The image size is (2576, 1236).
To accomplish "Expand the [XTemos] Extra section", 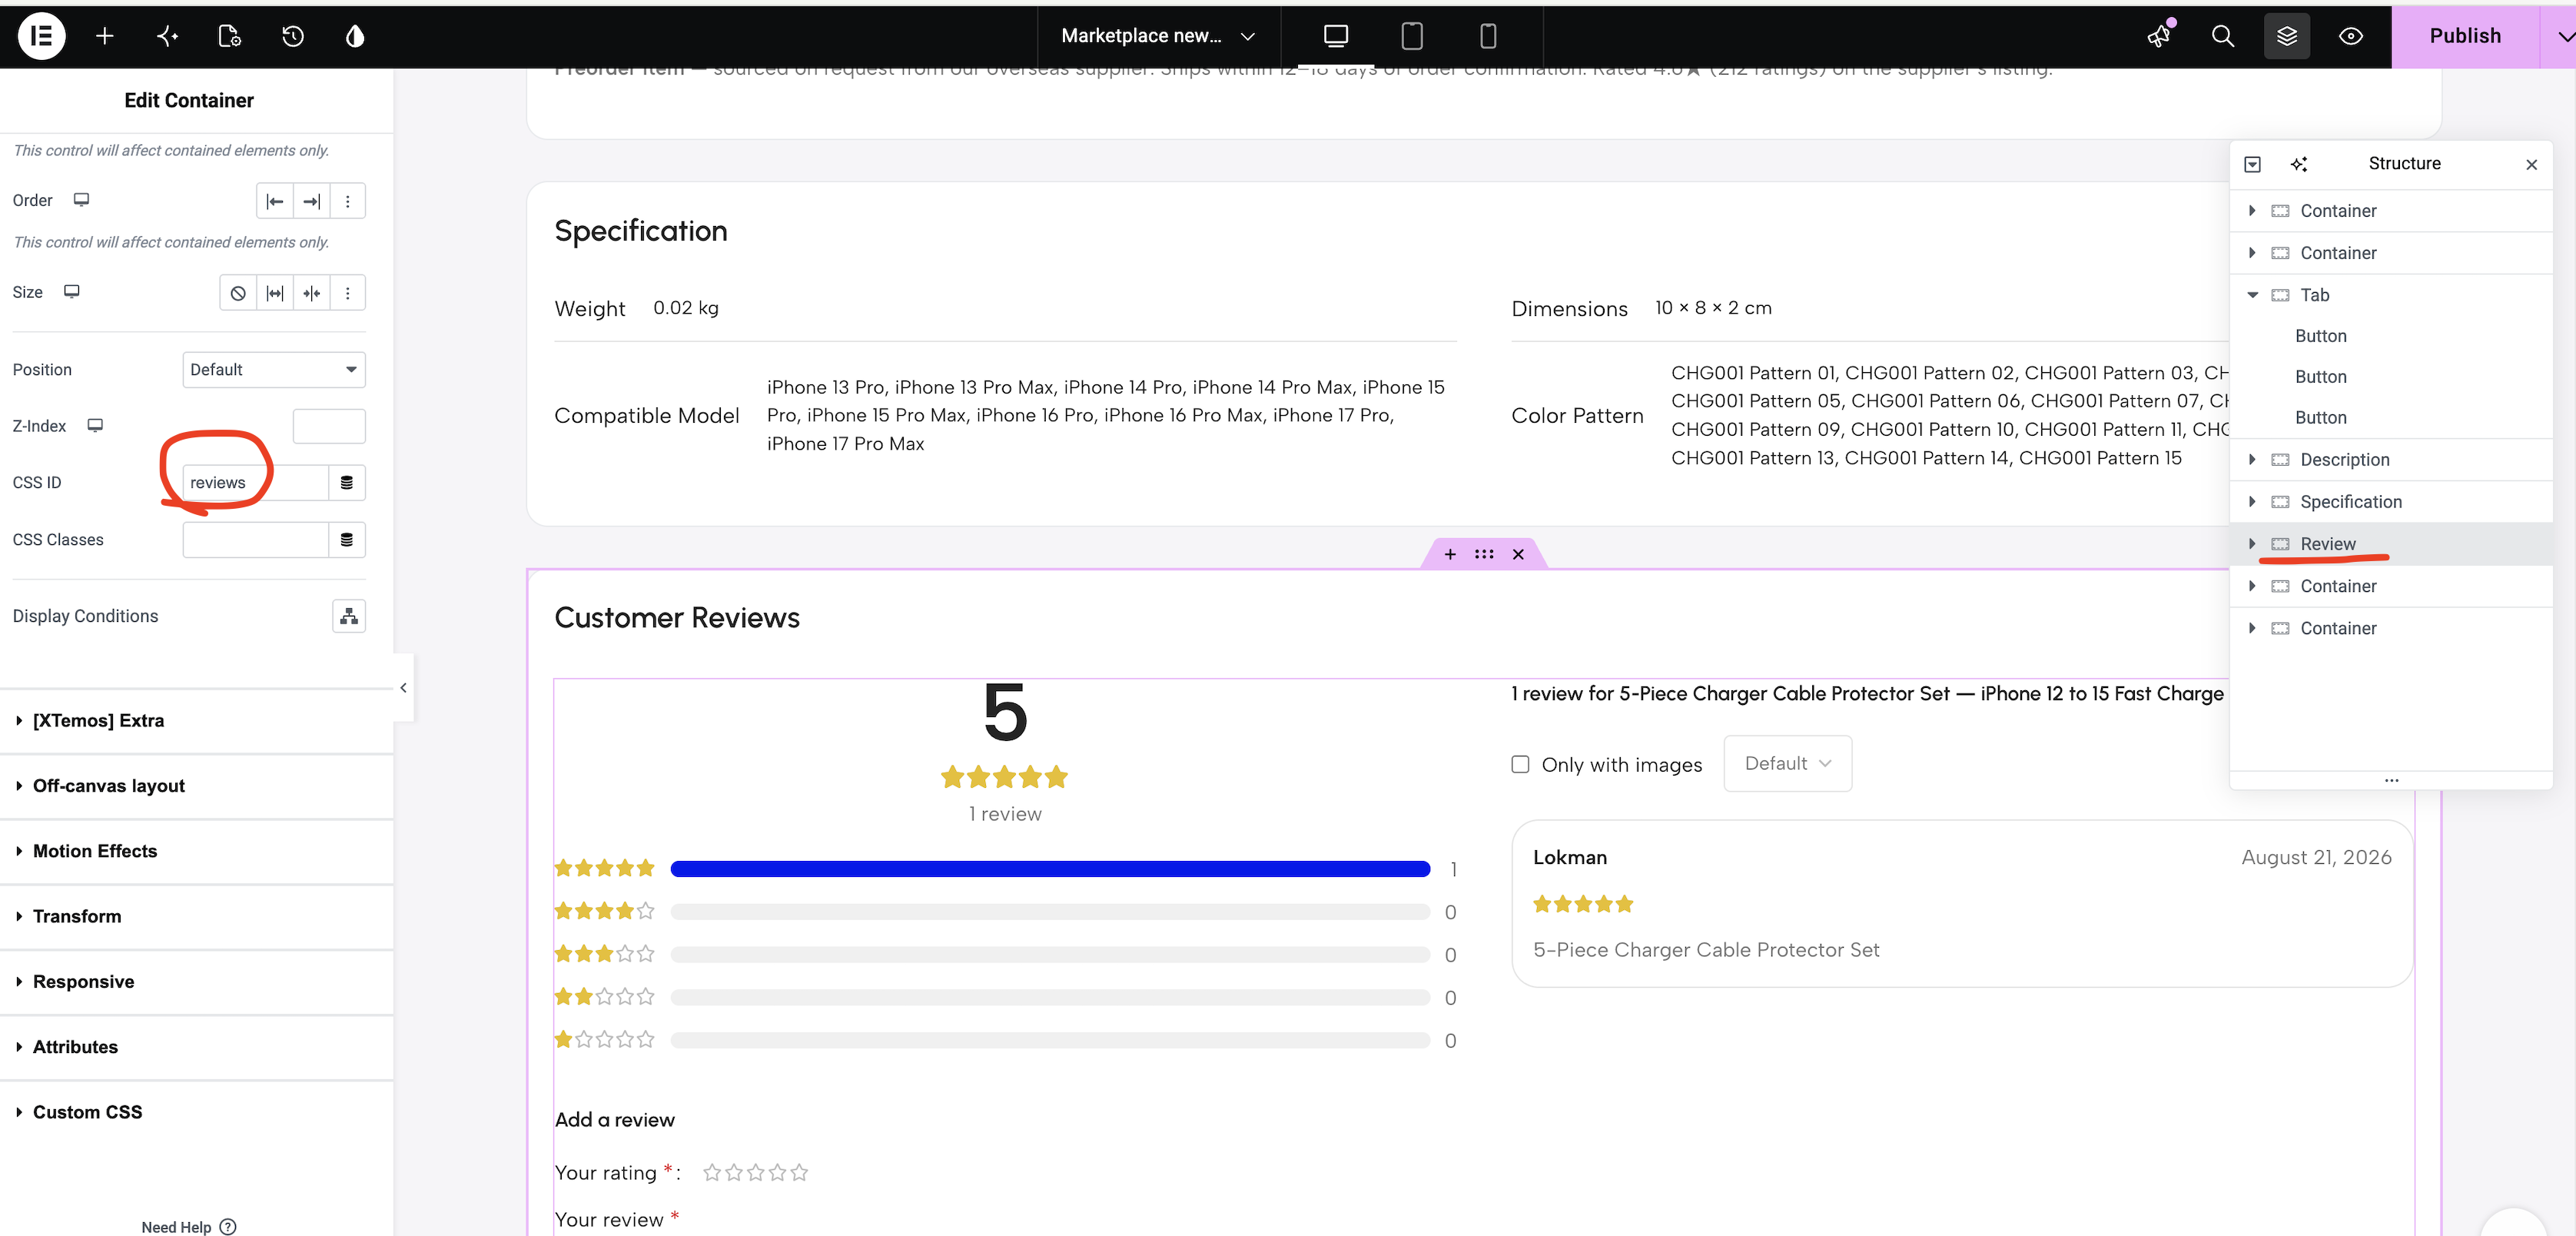I will tap(197, 720).
